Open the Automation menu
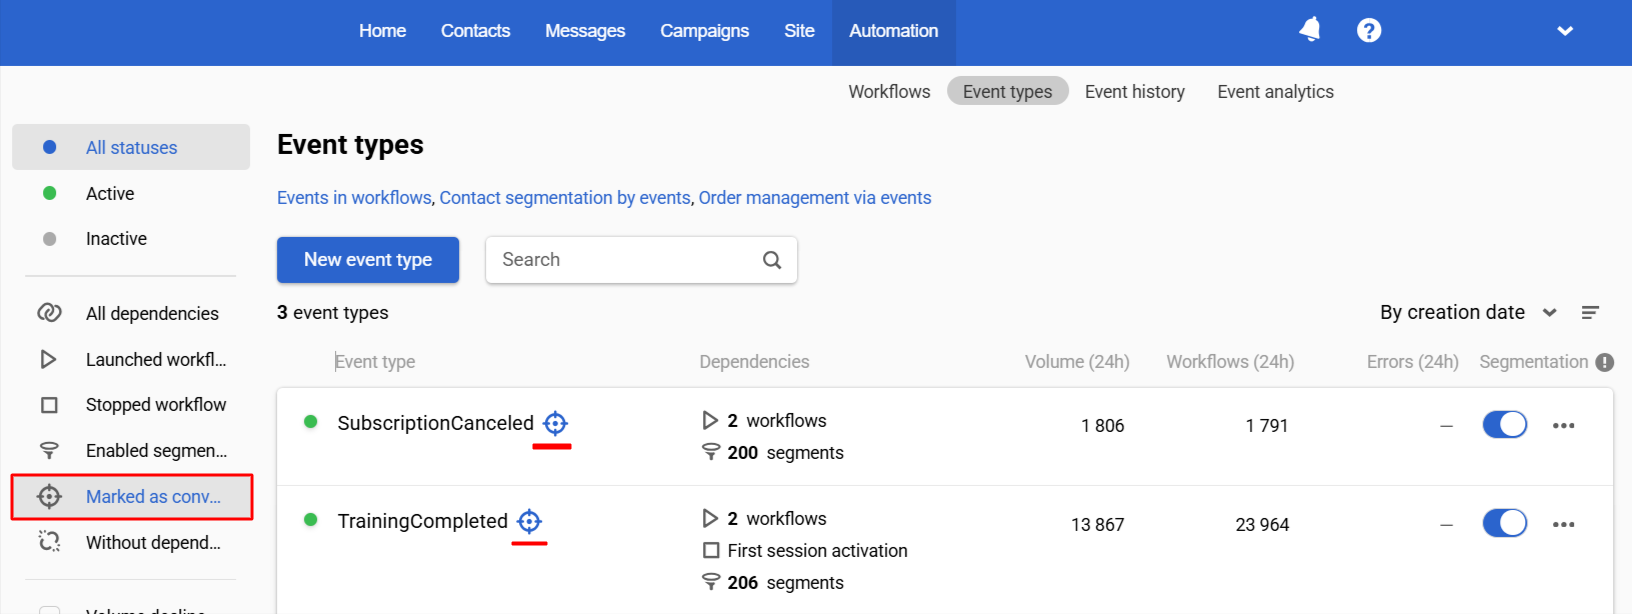Viewport: 1632px width, 614px height. coord(894,31)
